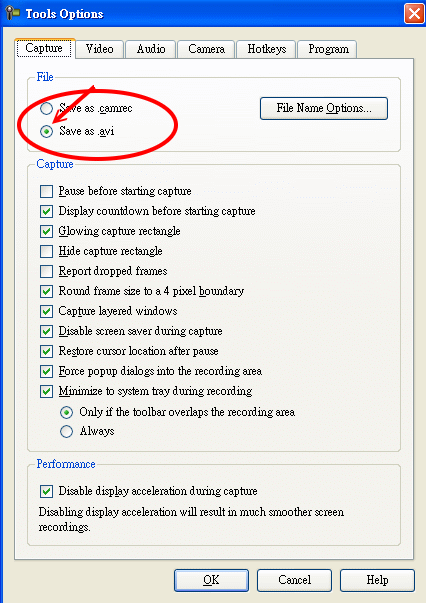
Task: Enable Hide capture rectangle option
Action: (x=47, y=251)
